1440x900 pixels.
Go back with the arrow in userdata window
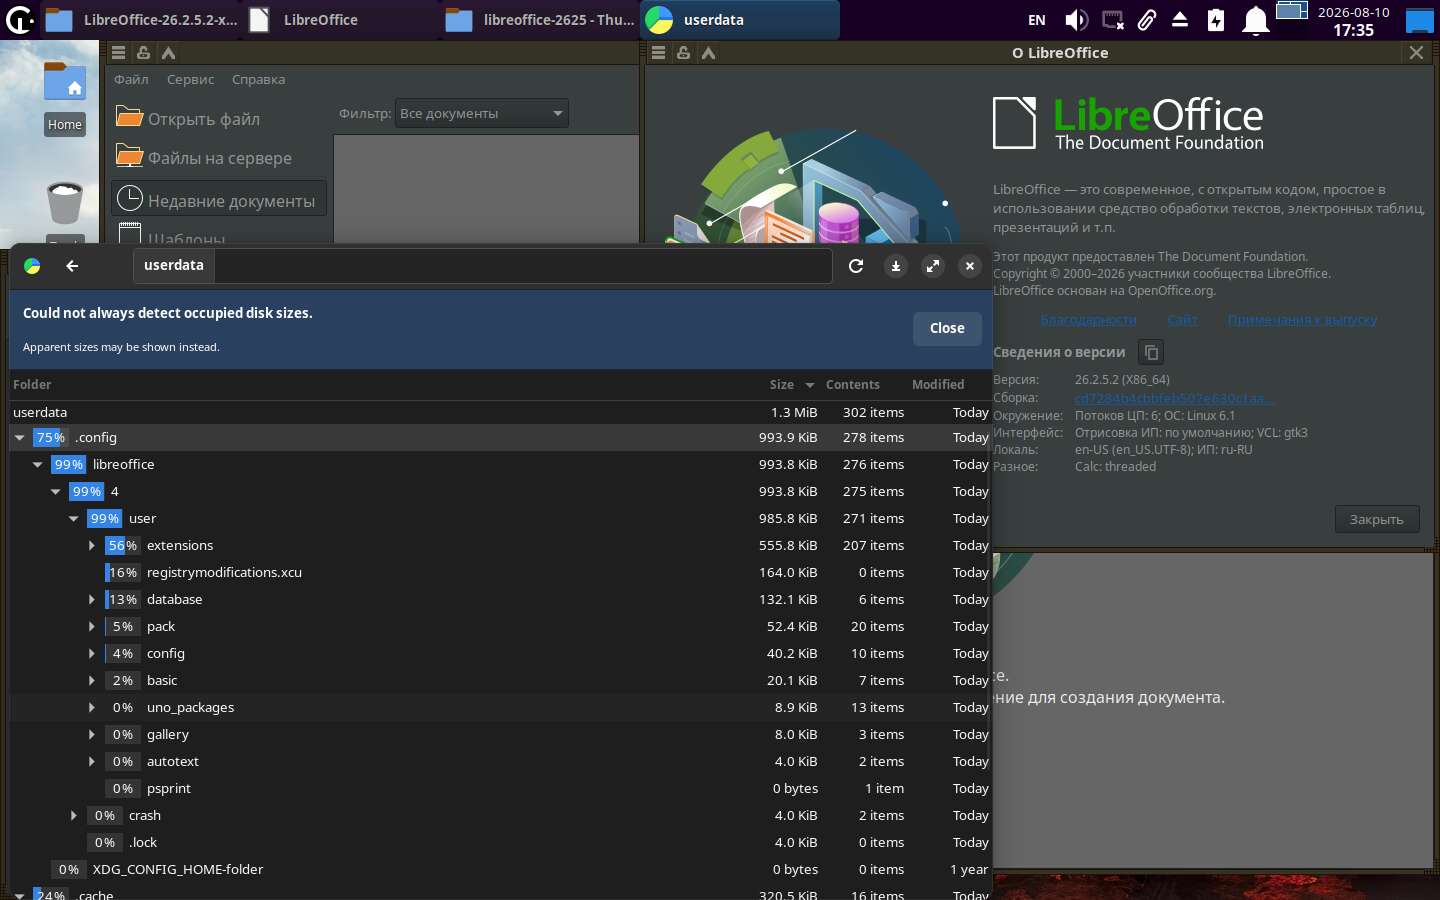pyautogui.click(x=72, y=266)
